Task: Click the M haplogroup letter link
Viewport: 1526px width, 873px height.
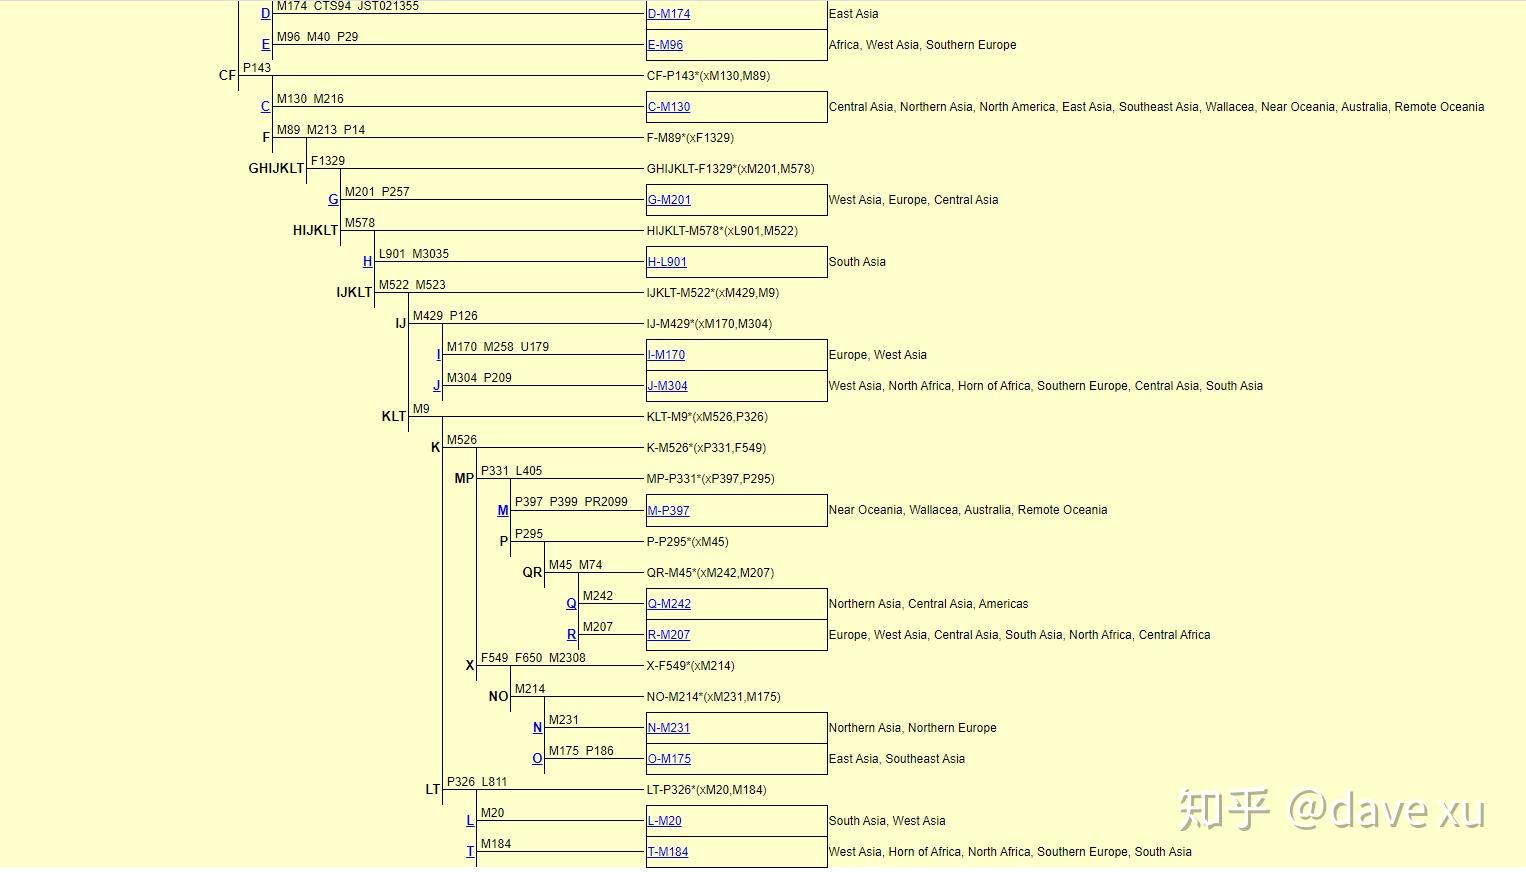Action: coord(503,510)
